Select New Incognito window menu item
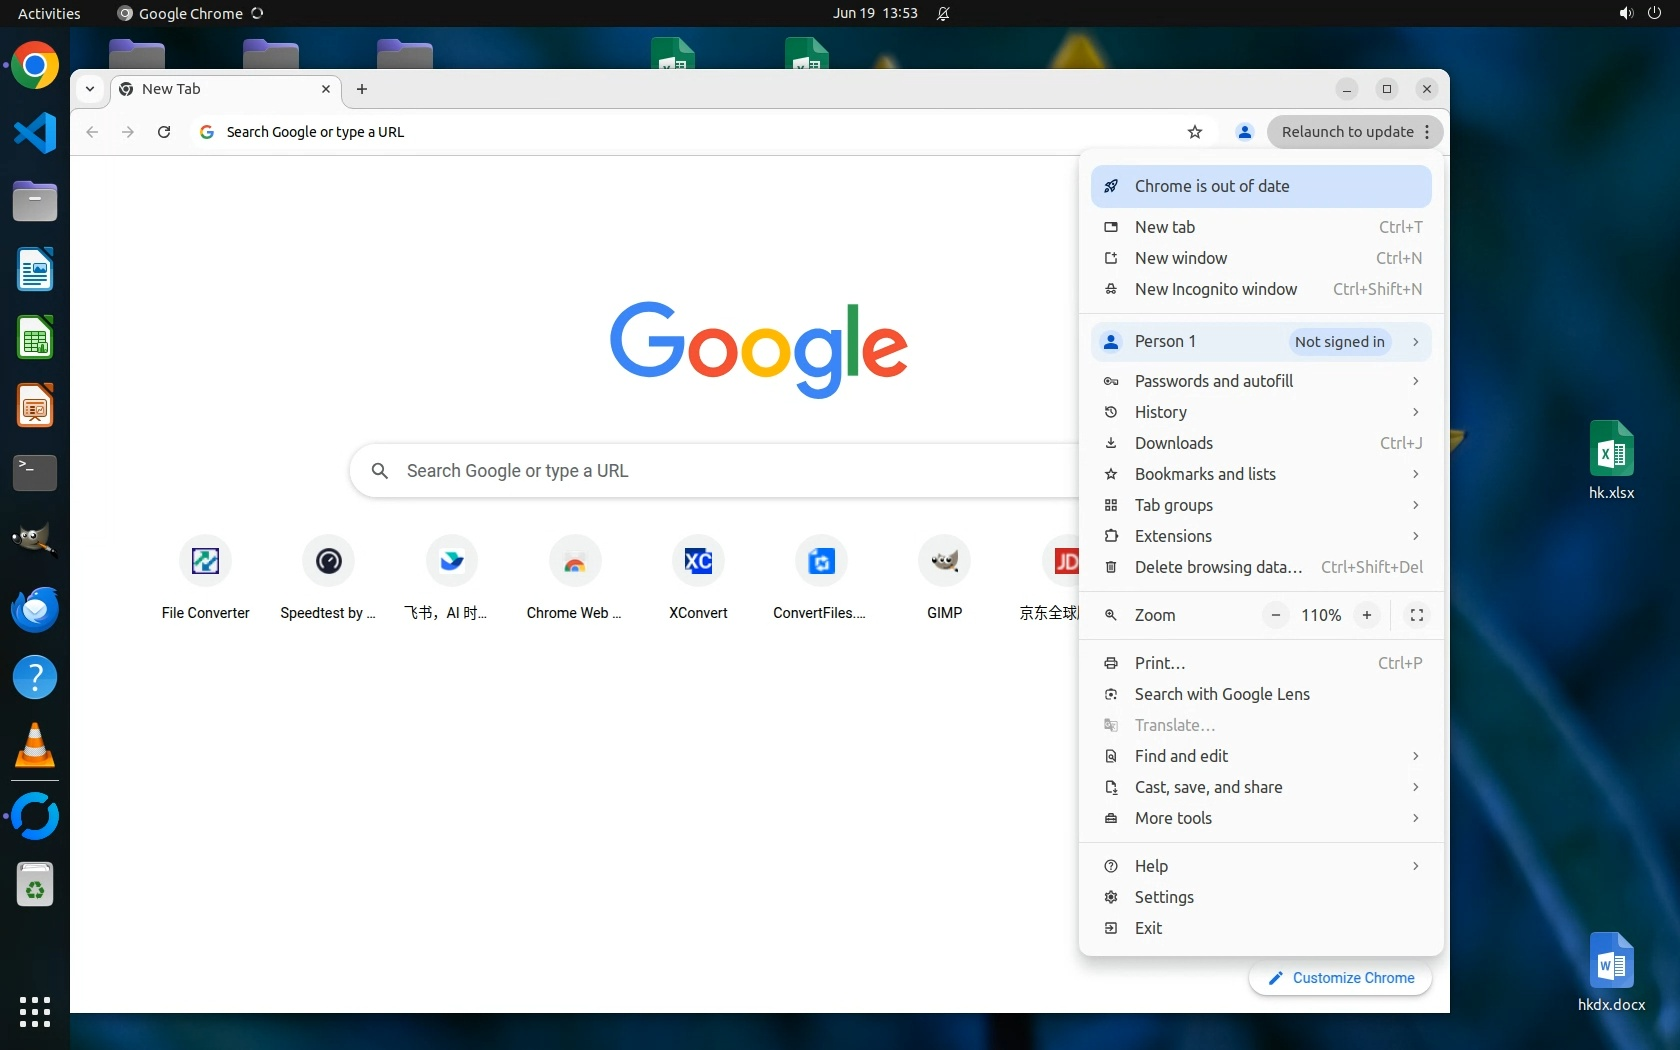Image resolution: width=1680 pixels, height=1050 pixels. [x=1215, y=289]
